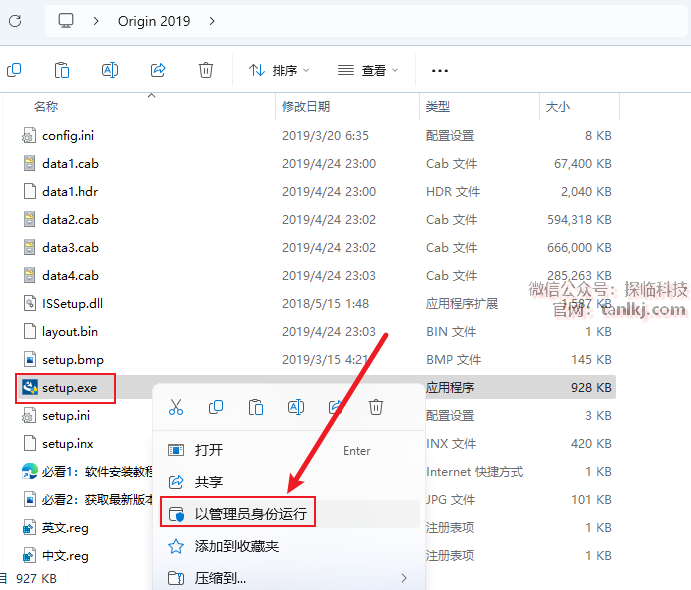Click the setup.inx file name
This screenshot has width=691, height=590.
pyautogui.click(x=67, y=444)
